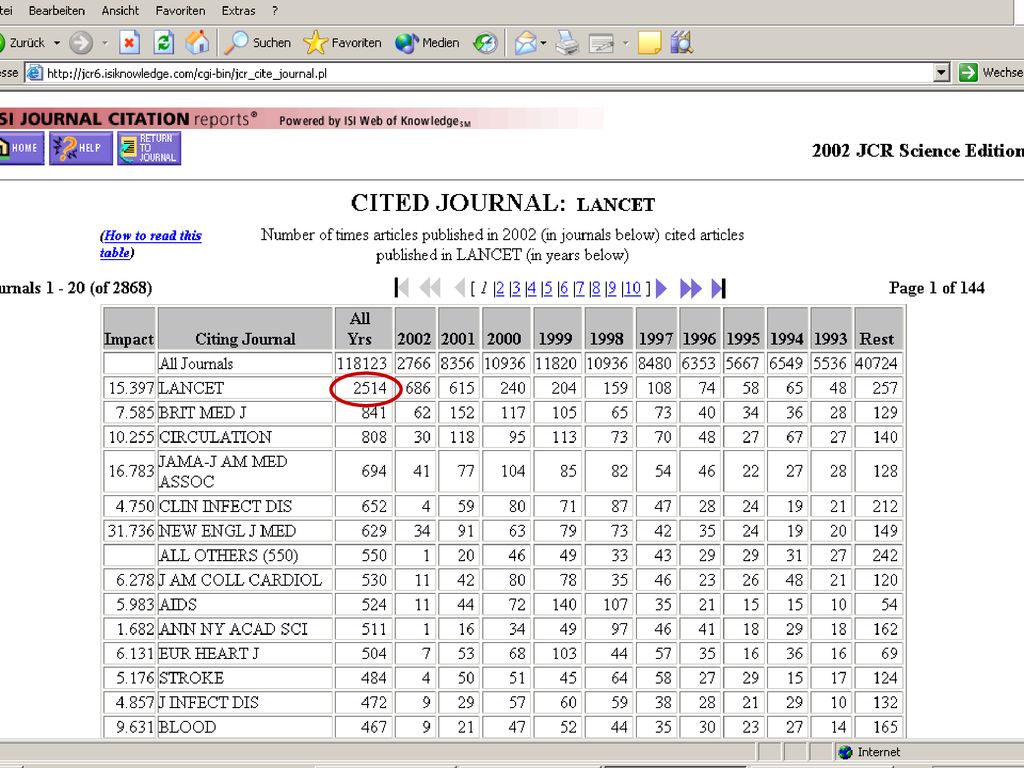This screenshot has height=768, width=1024.
Task: Go to results page 10
Action: 632,289
